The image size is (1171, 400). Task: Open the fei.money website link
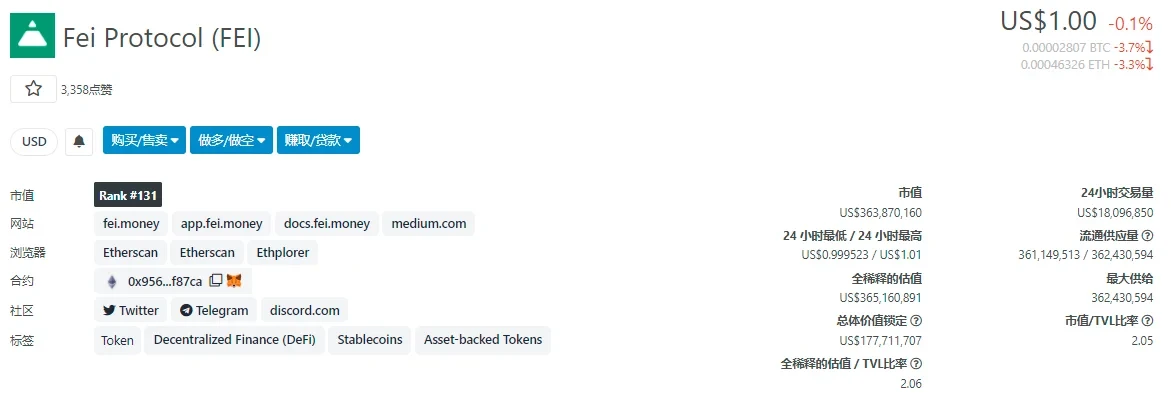(x=132, y=223)
